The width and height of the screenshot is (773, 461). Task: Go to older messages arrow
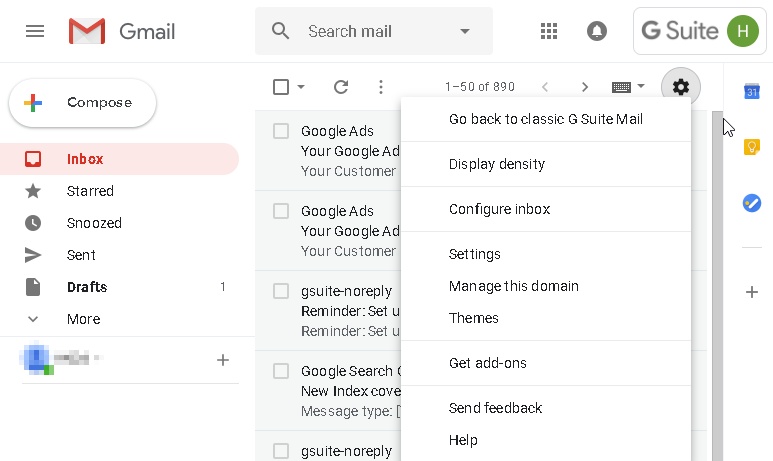click(x=585, y=87)
